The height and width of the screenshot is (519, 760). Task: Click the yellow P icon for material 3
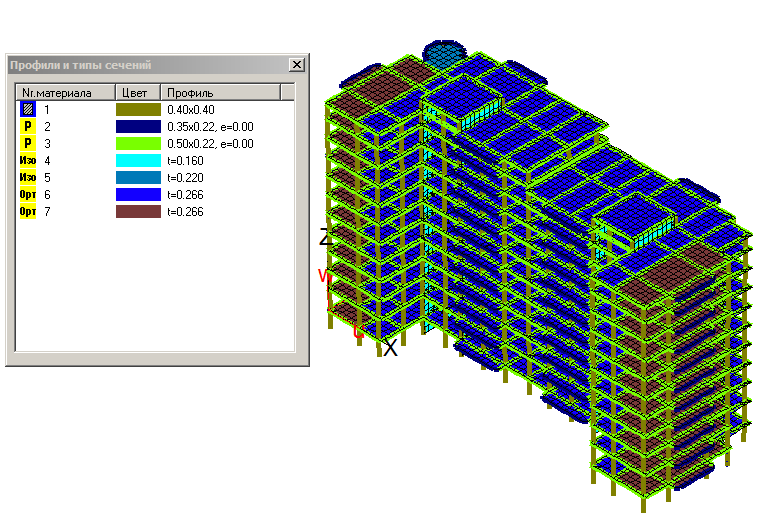pos(28,143)
